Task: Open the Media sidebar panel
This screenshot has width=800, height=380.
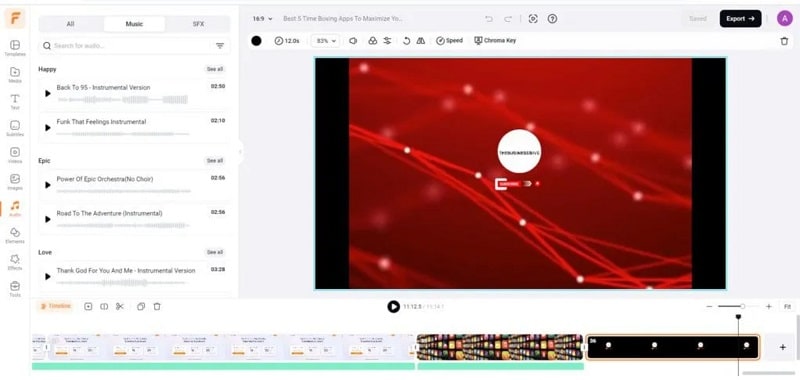Action: coord(15,74)
